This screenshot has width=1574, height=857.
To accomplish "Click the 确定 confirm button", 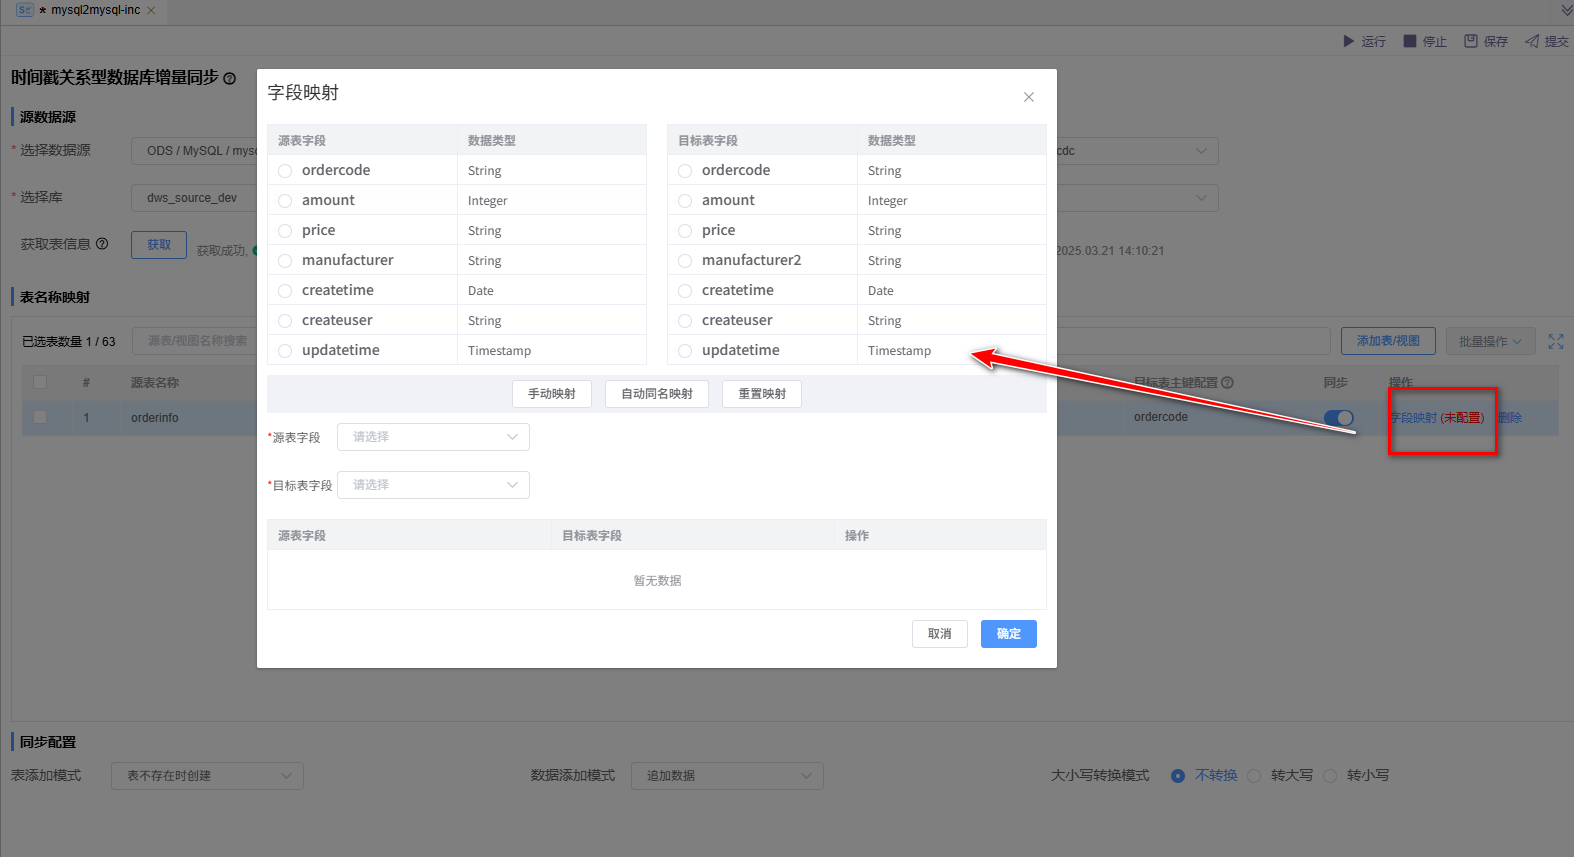I will tap(1008, 634).
